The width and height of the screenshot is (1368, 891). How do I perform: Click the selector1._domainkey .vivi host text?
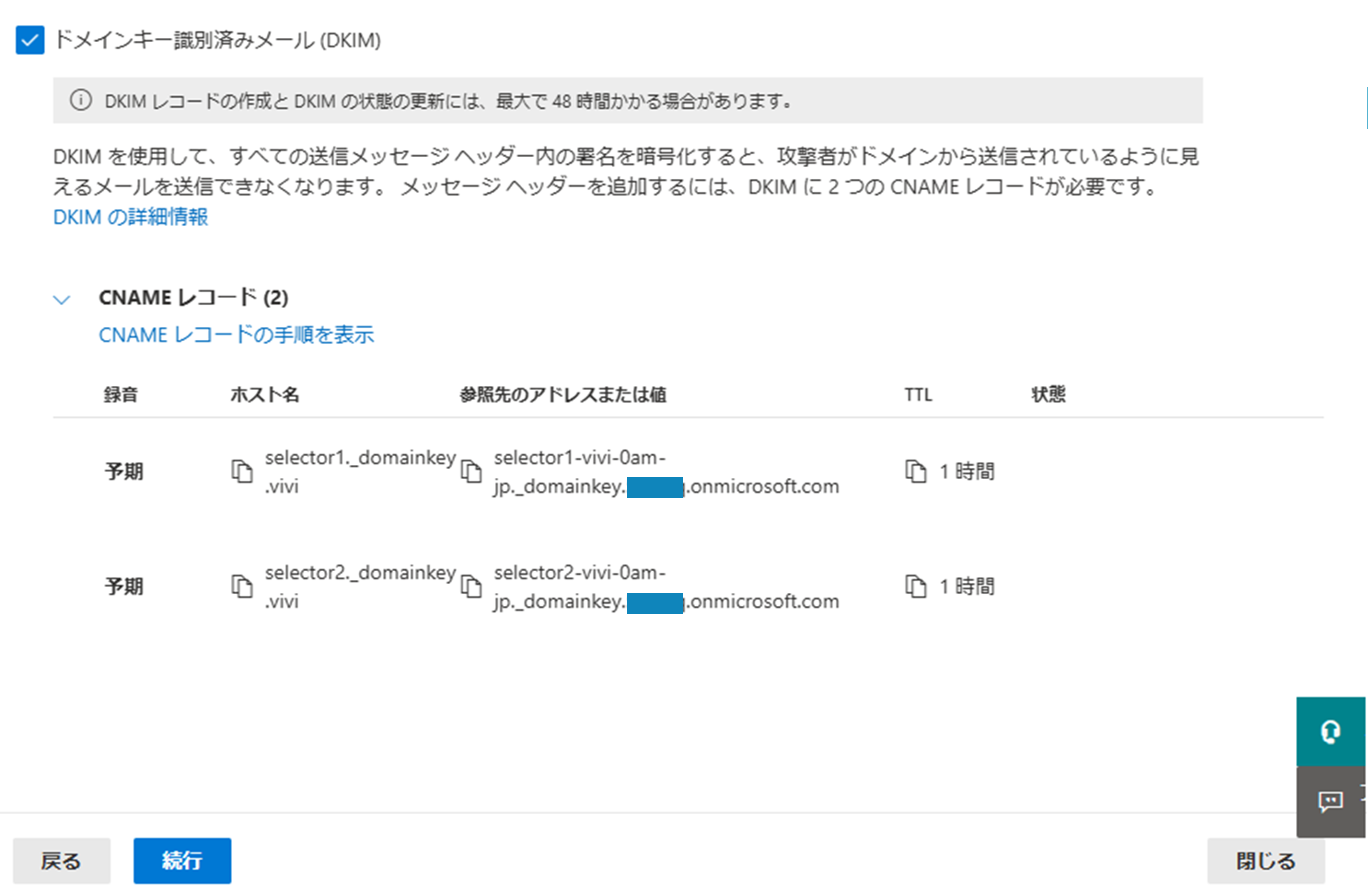coord(360,471)
